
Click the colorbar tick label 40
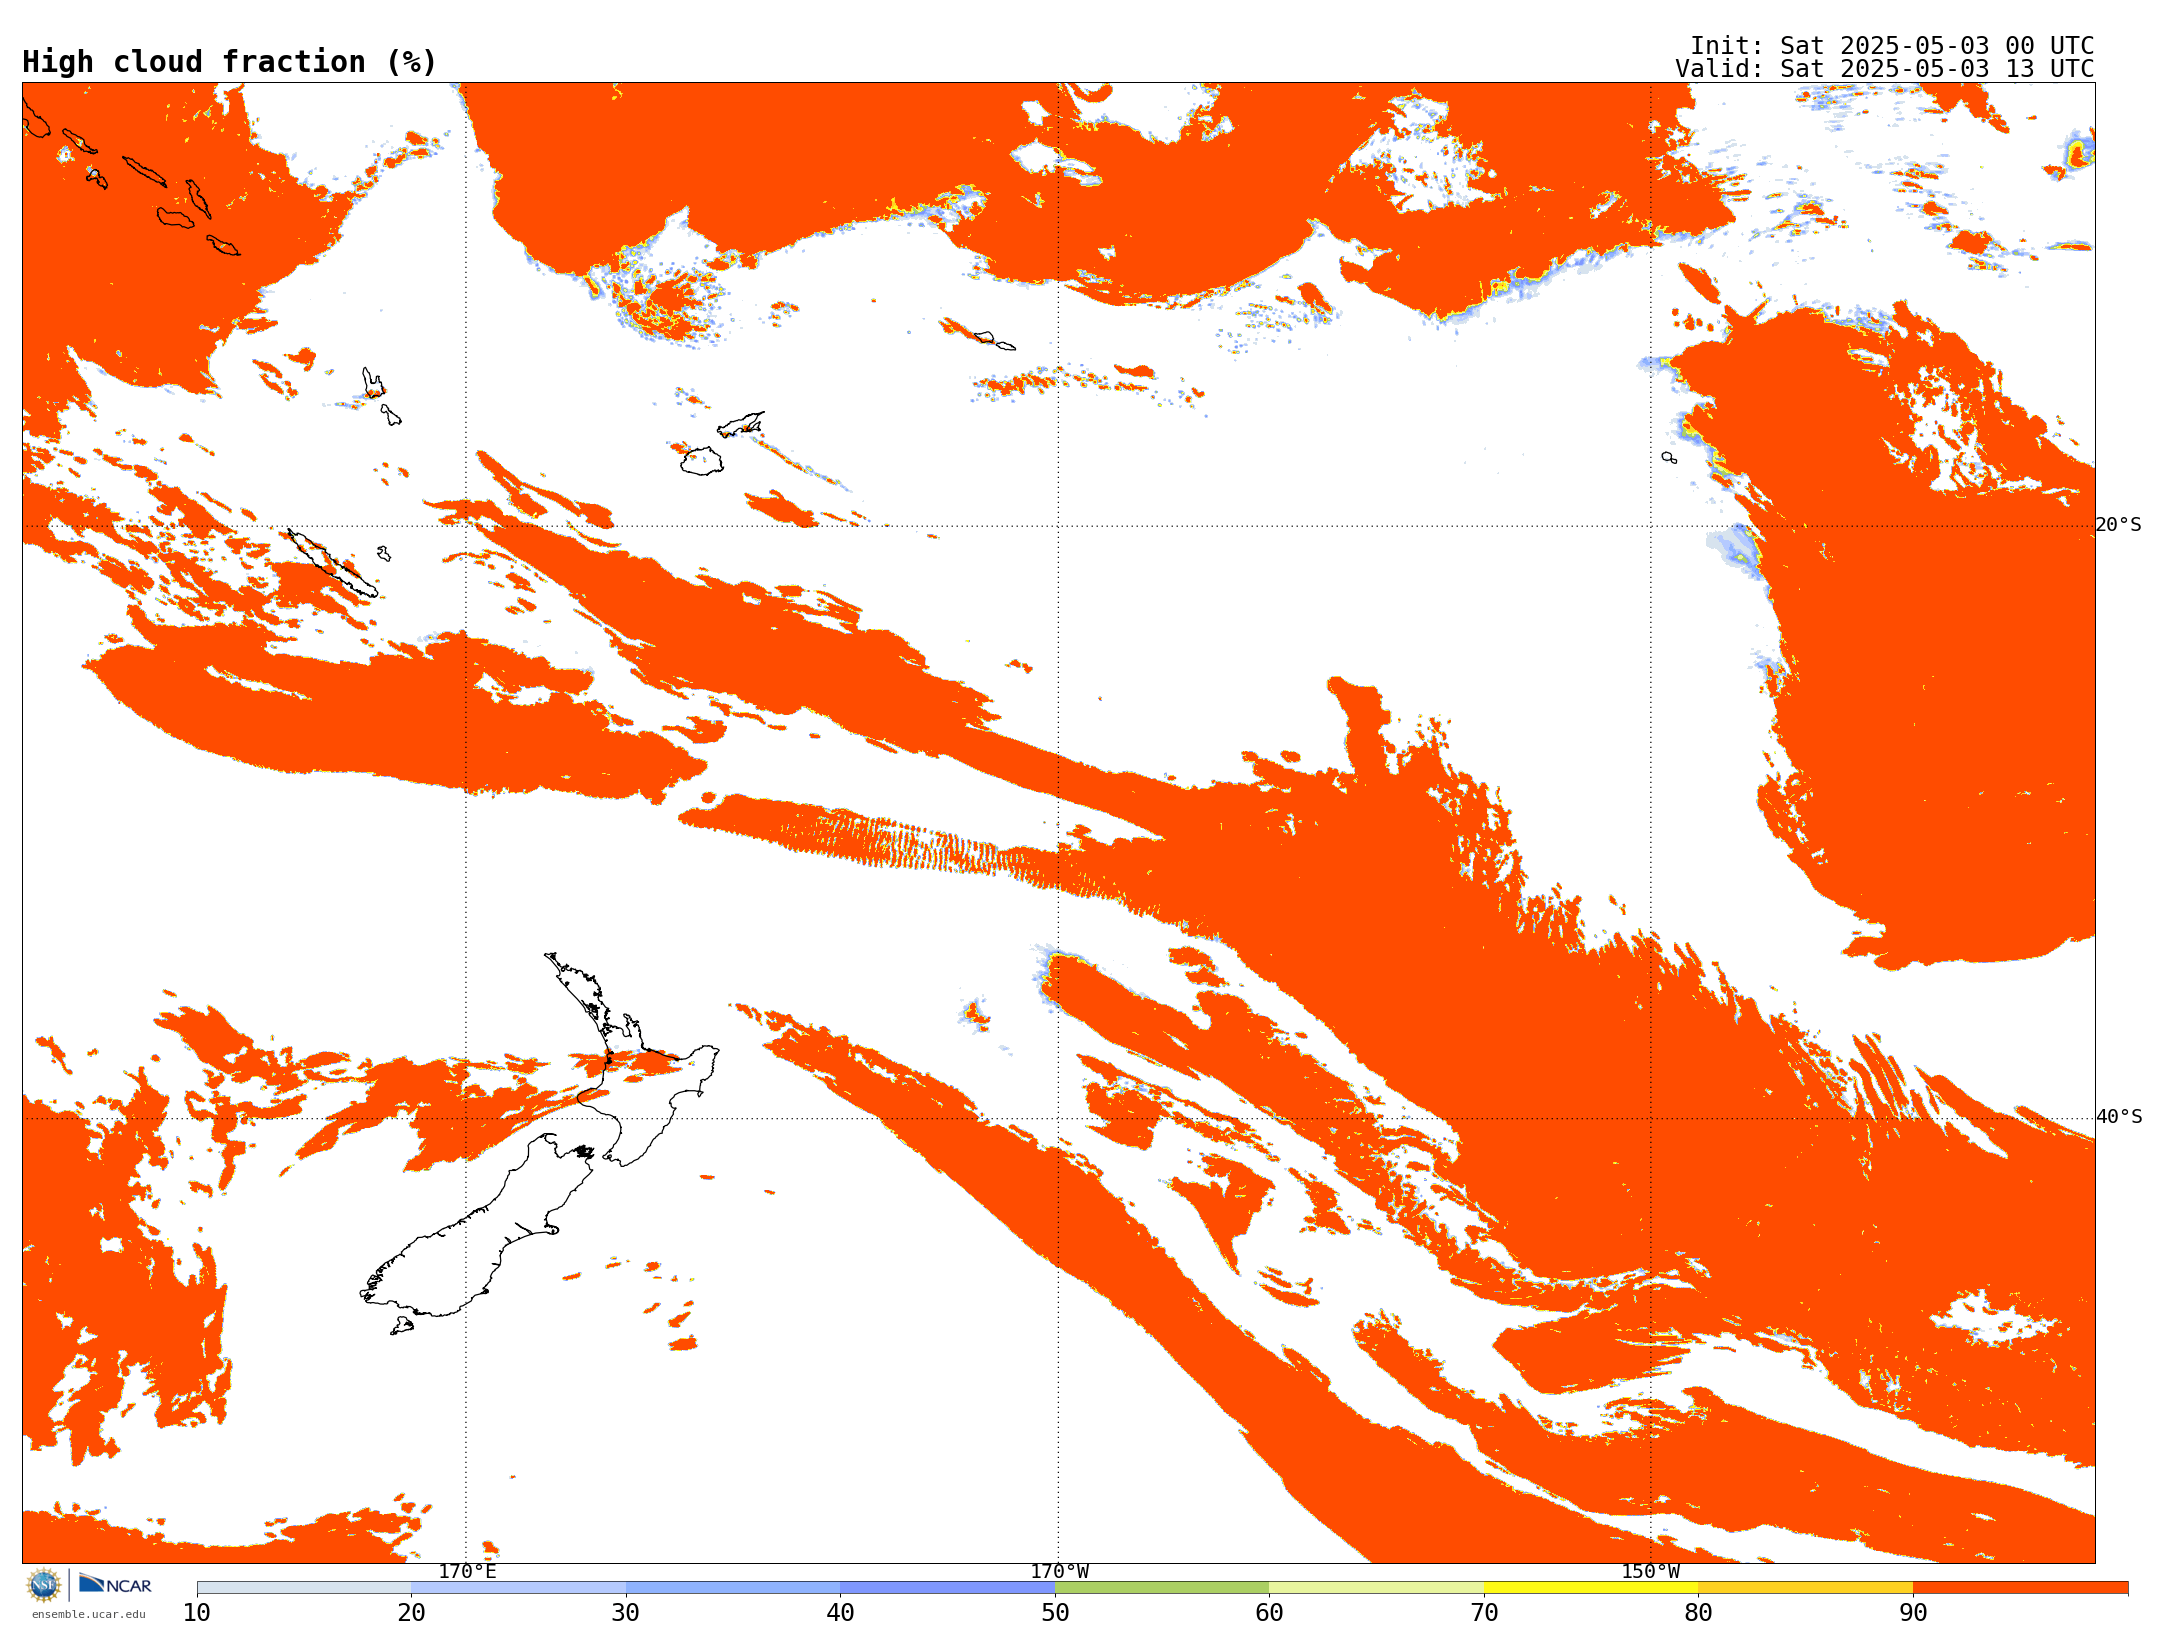[x=840, y=1612]
